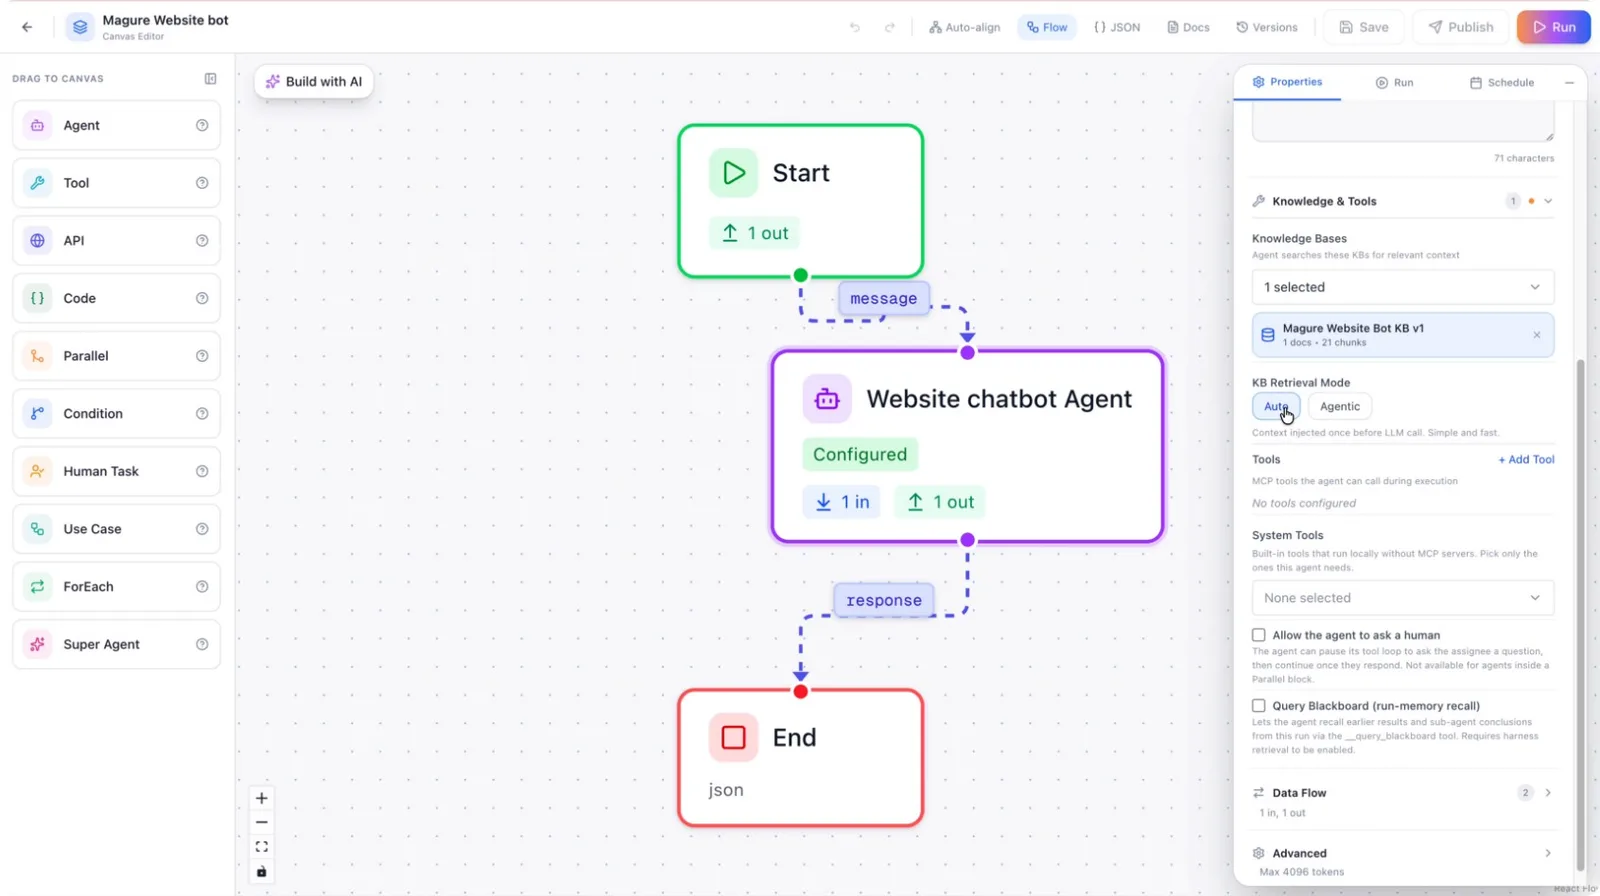Open the Docs page
The height and width of the screenshot is (896, 1600).
click(1188, 27)
